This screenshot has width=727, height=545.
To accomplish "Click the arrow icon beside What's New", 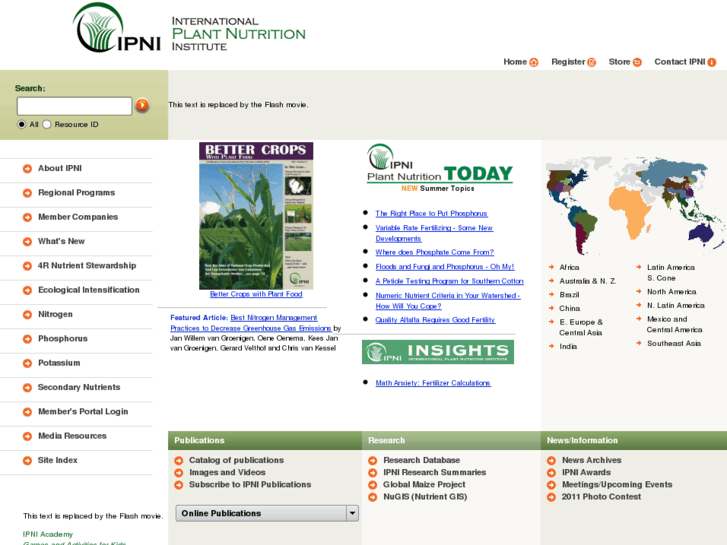I will (x=27, y=242).
